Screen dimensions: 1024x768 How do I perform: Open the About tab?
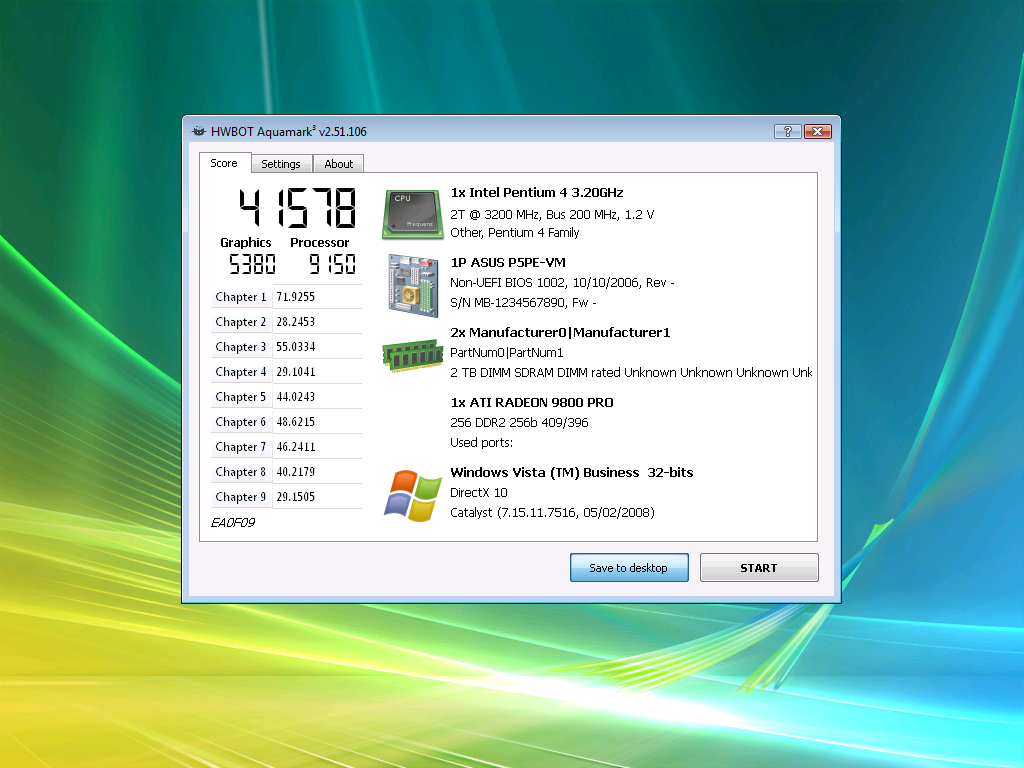pos(338,164)
